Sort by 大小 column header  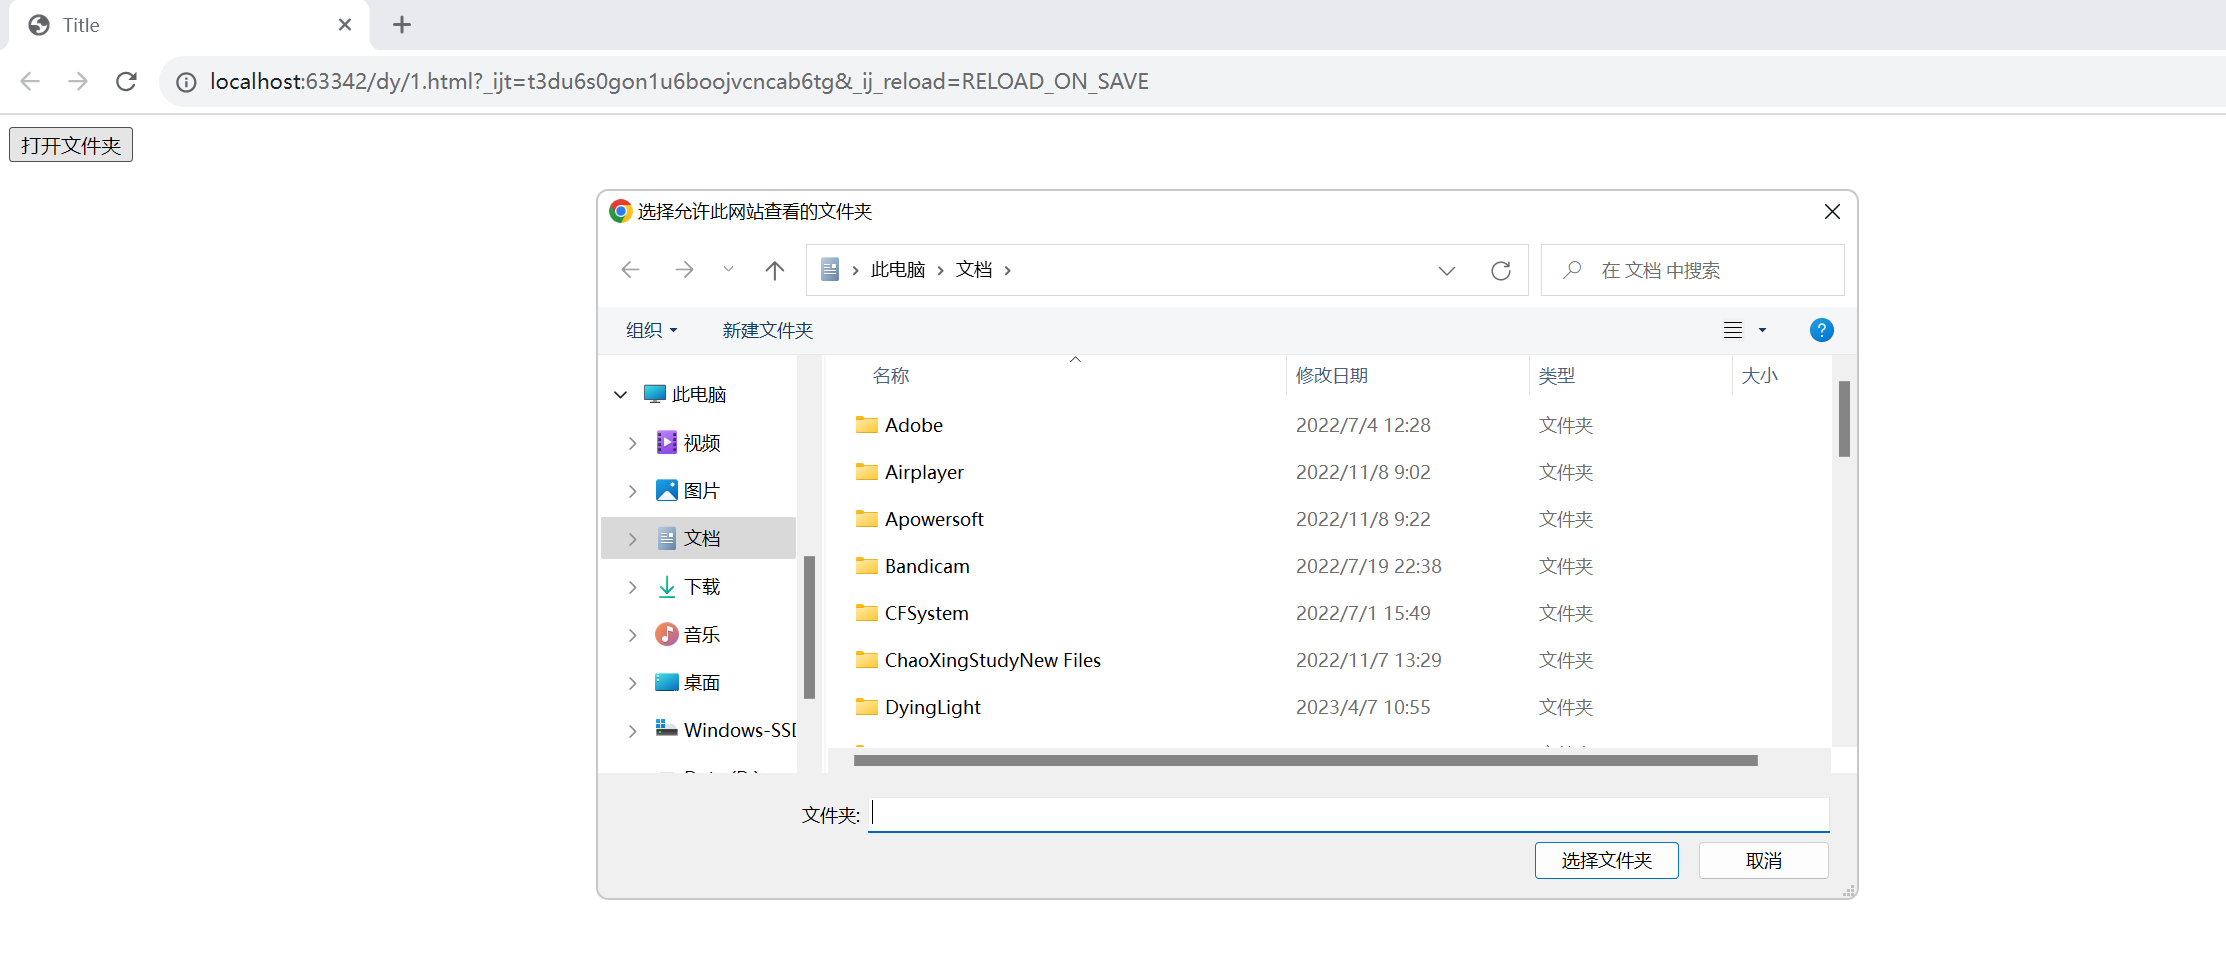tap(1760, 375)
